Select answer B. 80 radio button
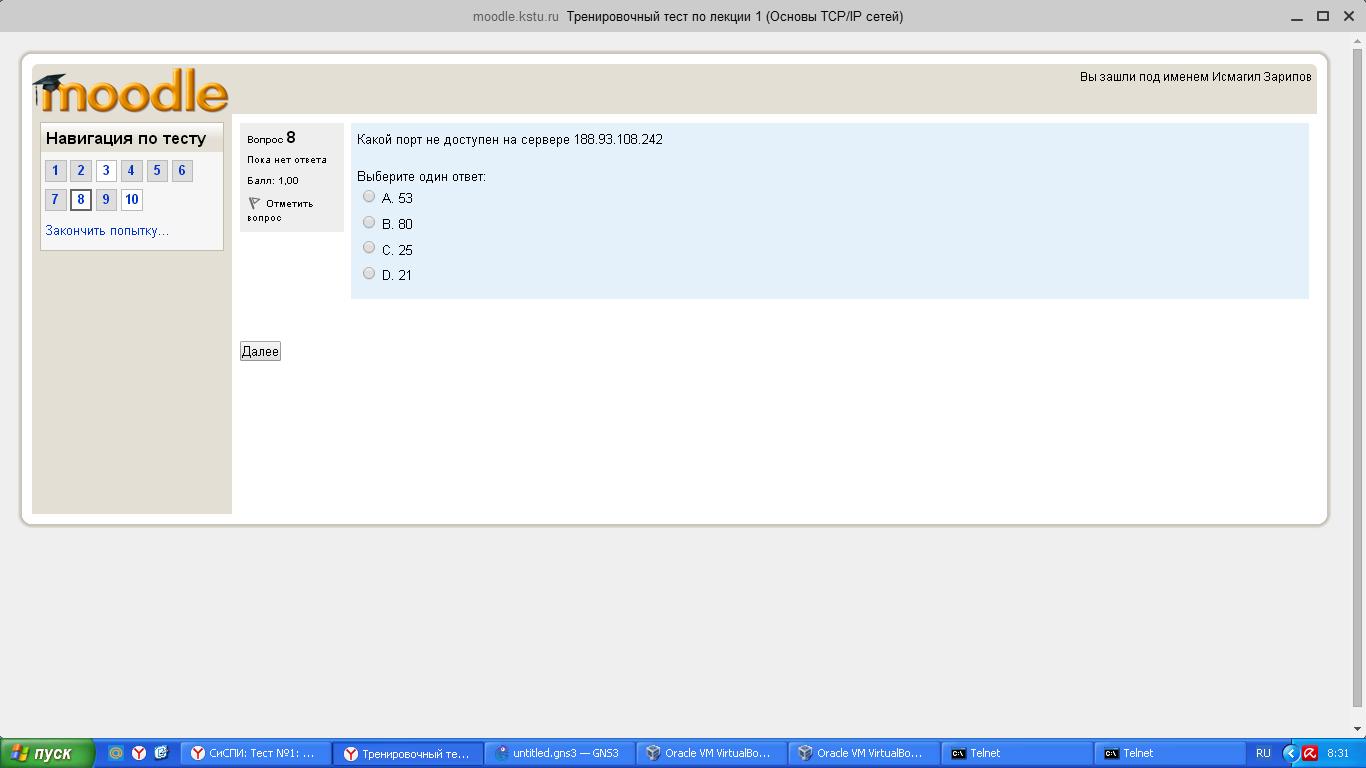Screen dimensions: 1366x768 tap(369, 223)
